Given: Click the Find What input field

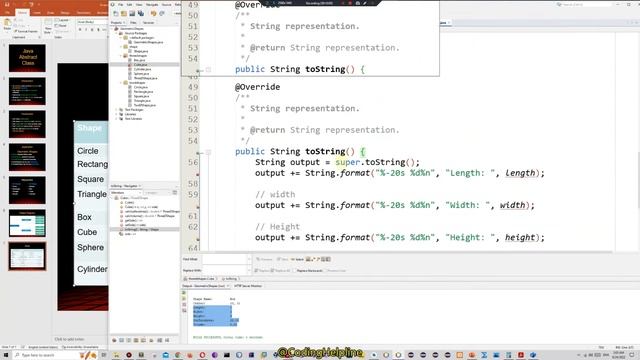Looking at the screenshot, I should pyautogui.click(x=224, y=259).
